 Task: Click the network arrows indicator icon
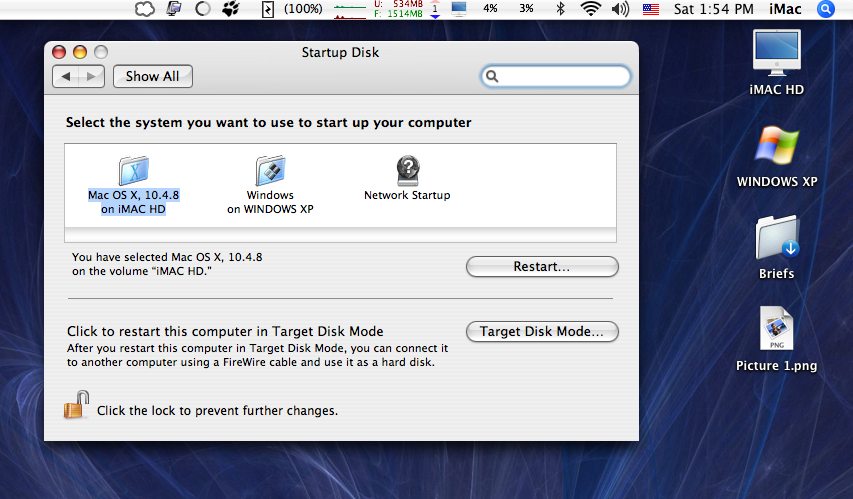[x=435, y=9]
